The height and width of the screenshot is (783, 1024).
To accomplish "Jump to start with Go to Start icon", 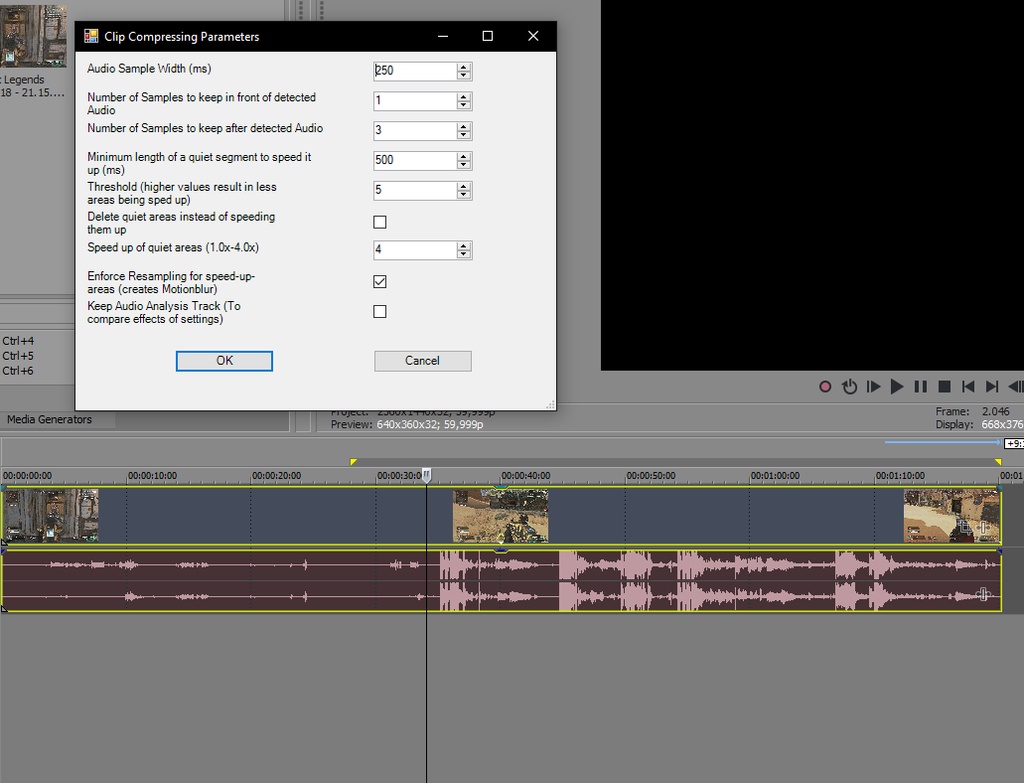I will (x=968, y=386).
